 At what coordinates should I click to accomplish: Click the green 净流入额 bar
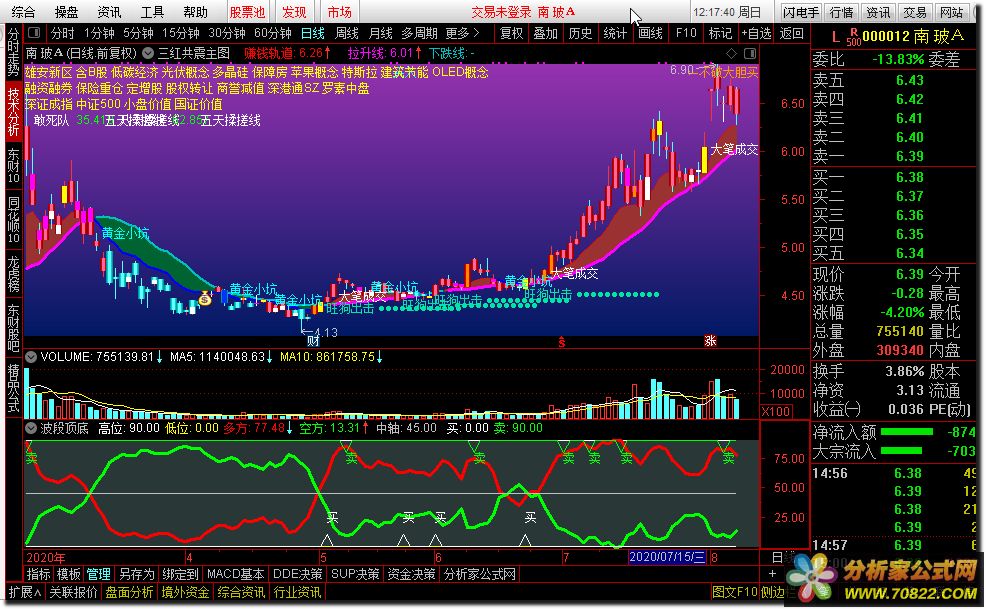coord(907,432)
